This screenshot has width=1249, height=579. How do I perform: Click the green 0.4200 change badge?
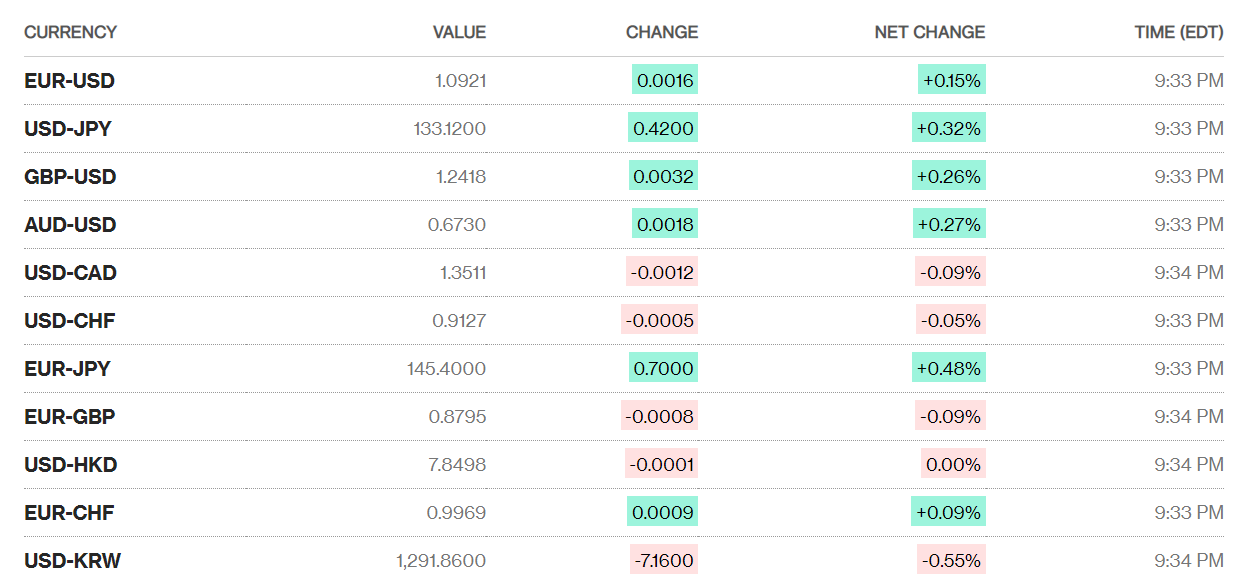click(x=663, y=129)
